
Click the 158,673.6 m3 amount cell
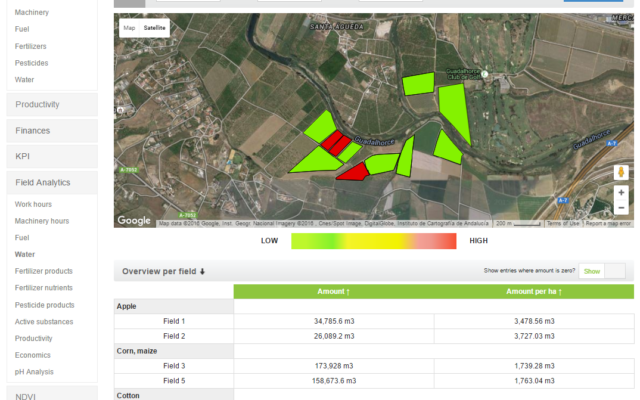[334, 381]
